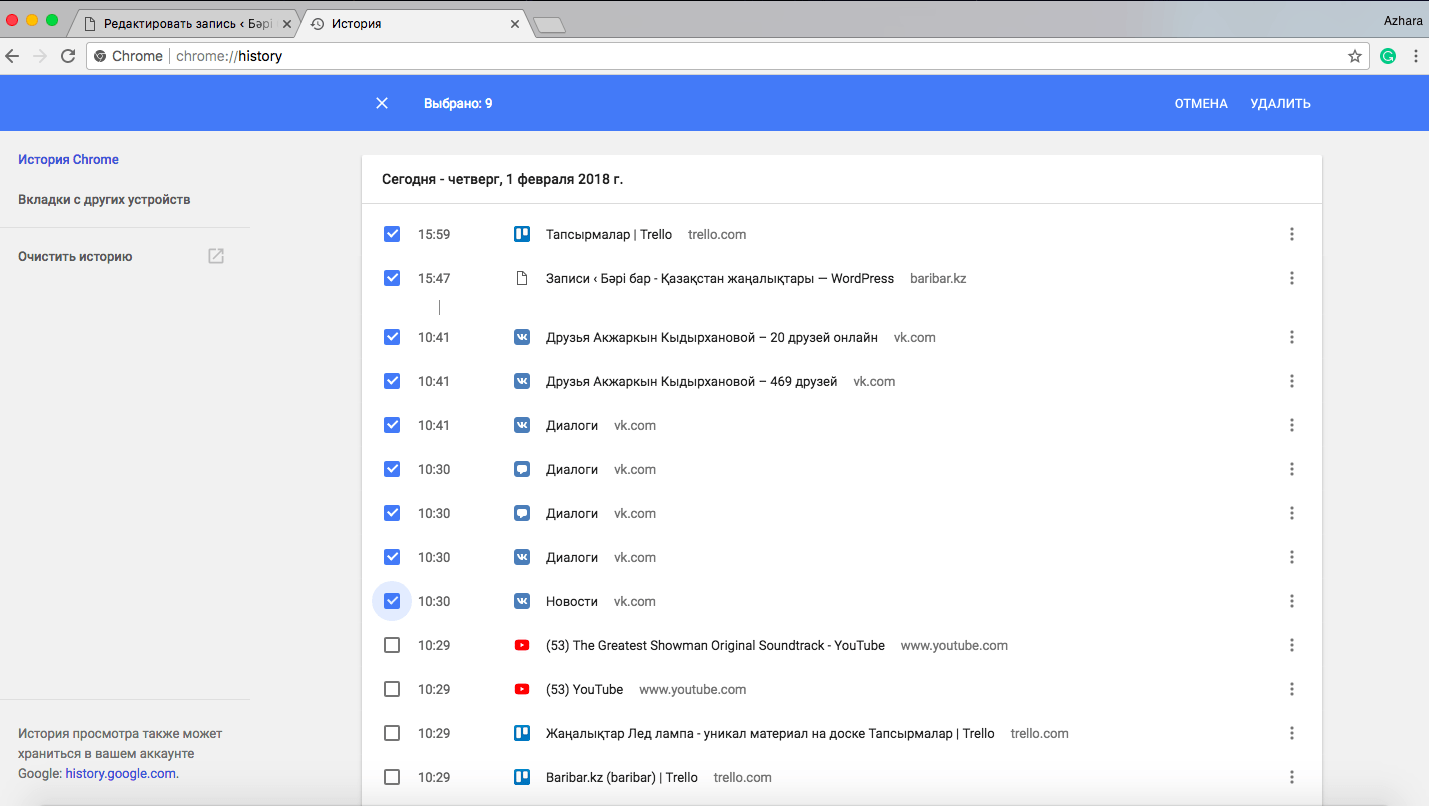
Task: Close the История tab
Action: [x=516, y=24]
